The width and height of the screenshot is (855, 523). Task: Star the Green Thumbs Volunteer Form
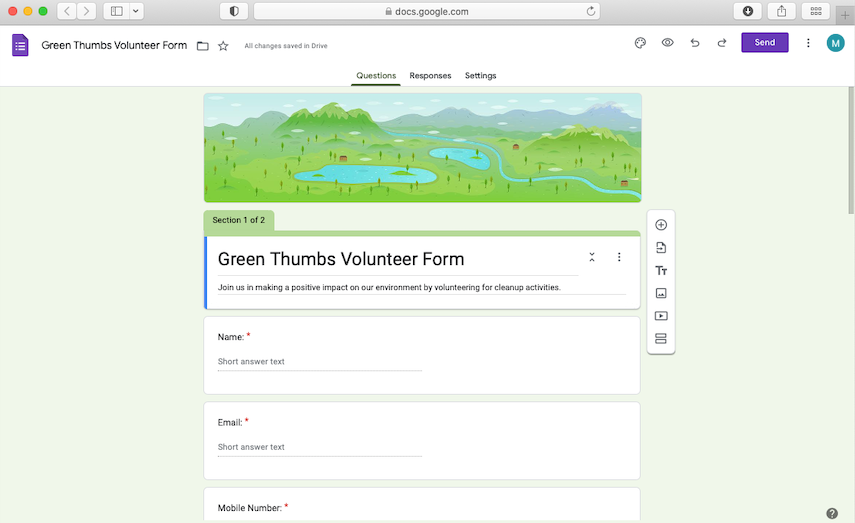point(223,46)
